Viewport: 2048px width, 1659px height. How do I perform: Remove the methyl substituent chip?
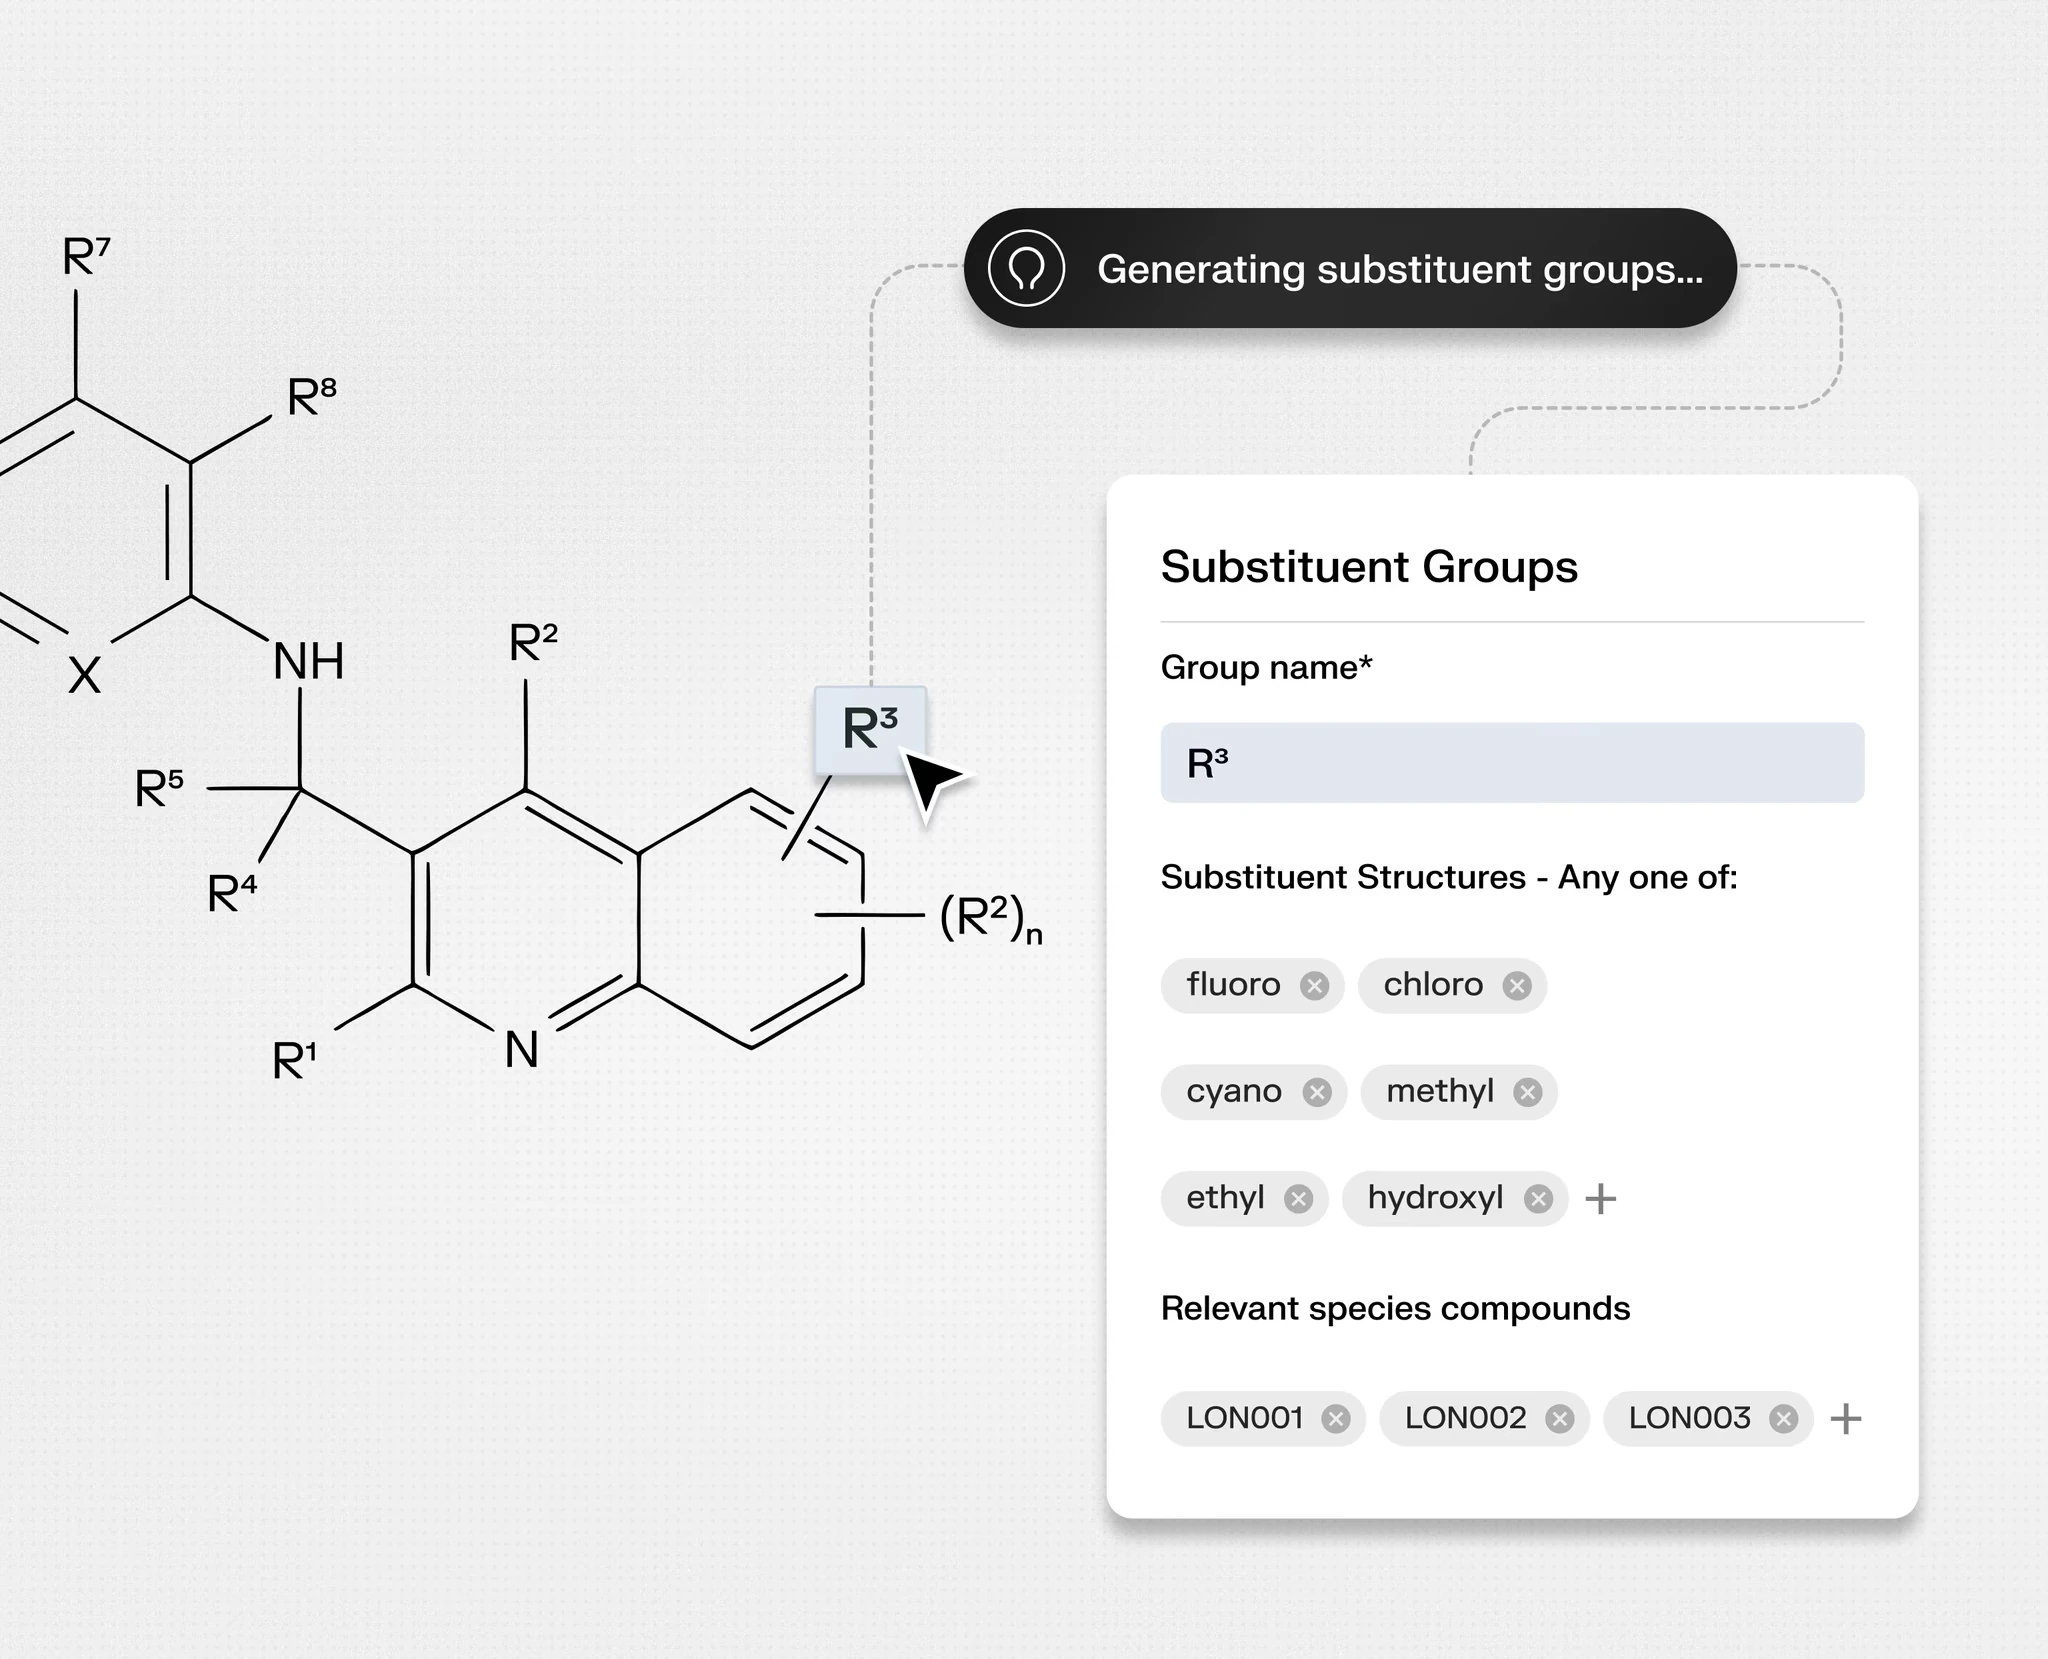[1527, 1092]
